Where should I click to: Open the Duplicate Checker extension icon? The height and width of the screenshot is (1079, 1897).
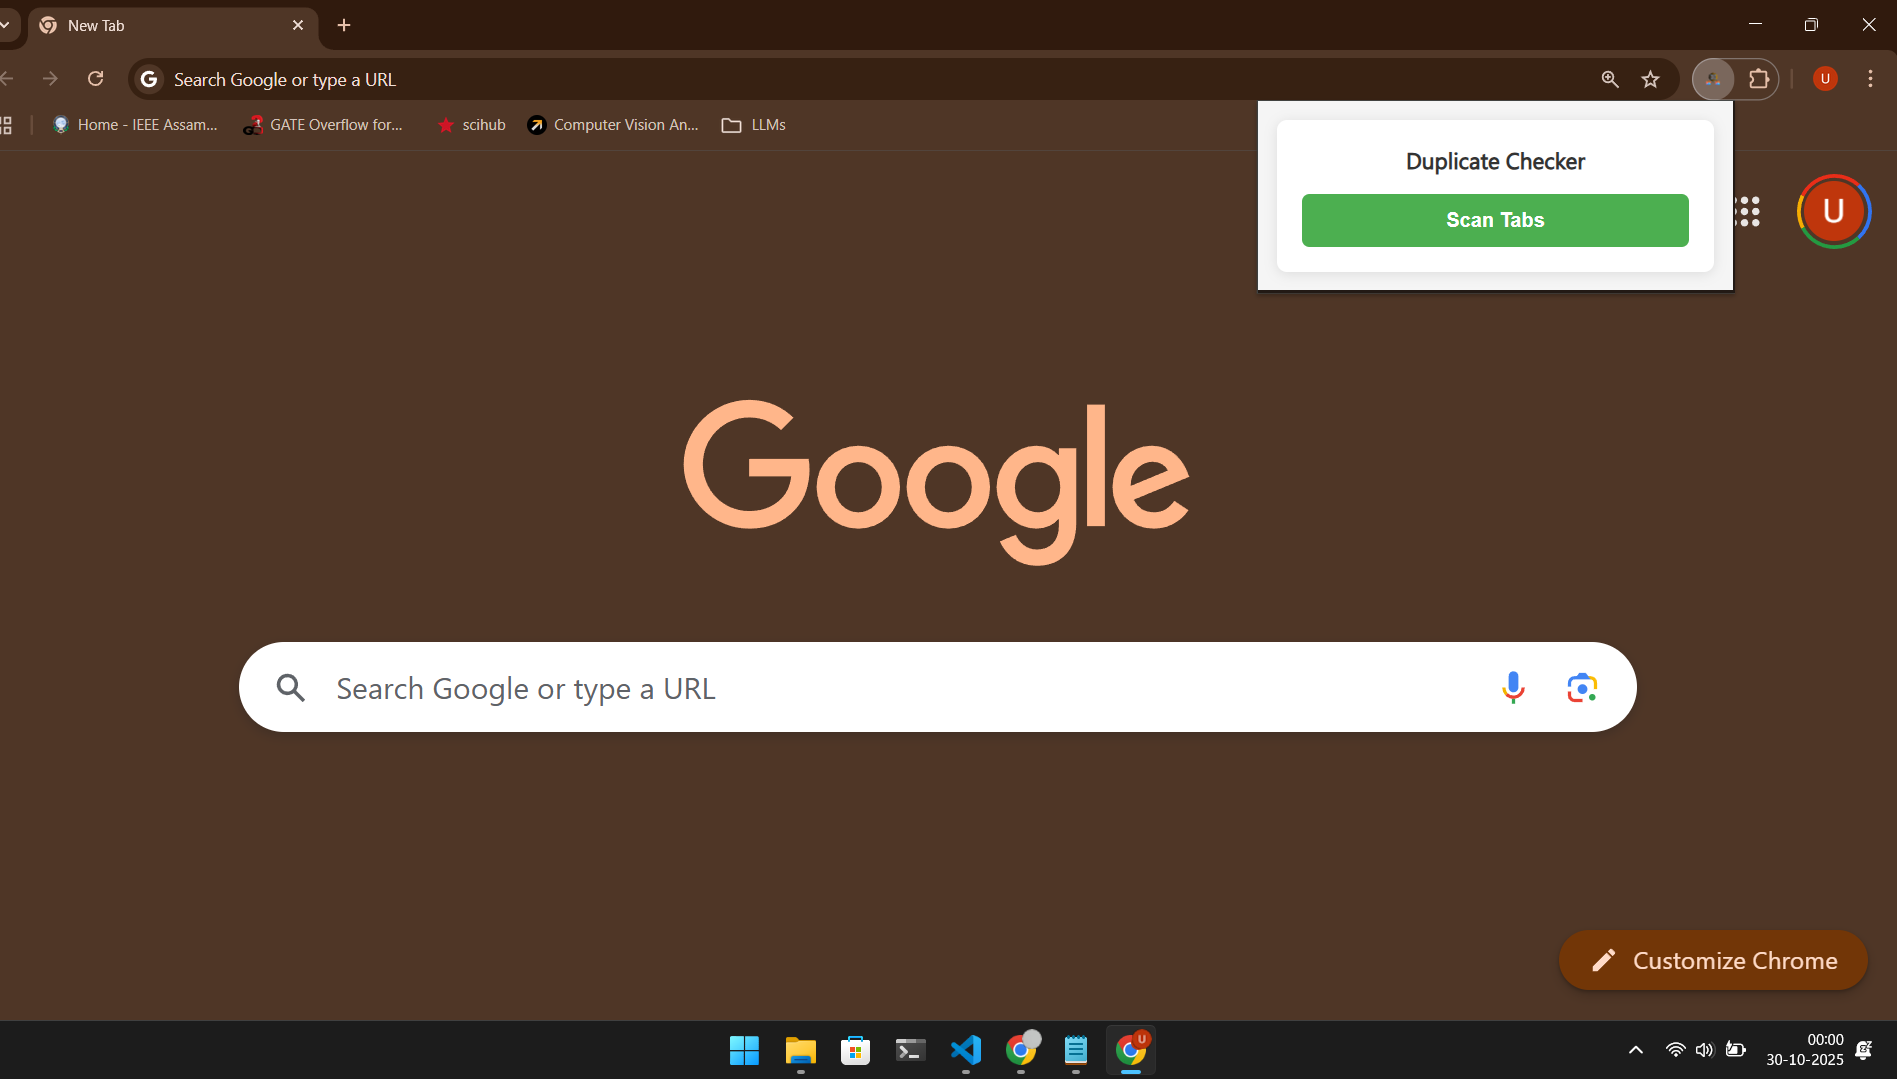(x=1713, y=79)
